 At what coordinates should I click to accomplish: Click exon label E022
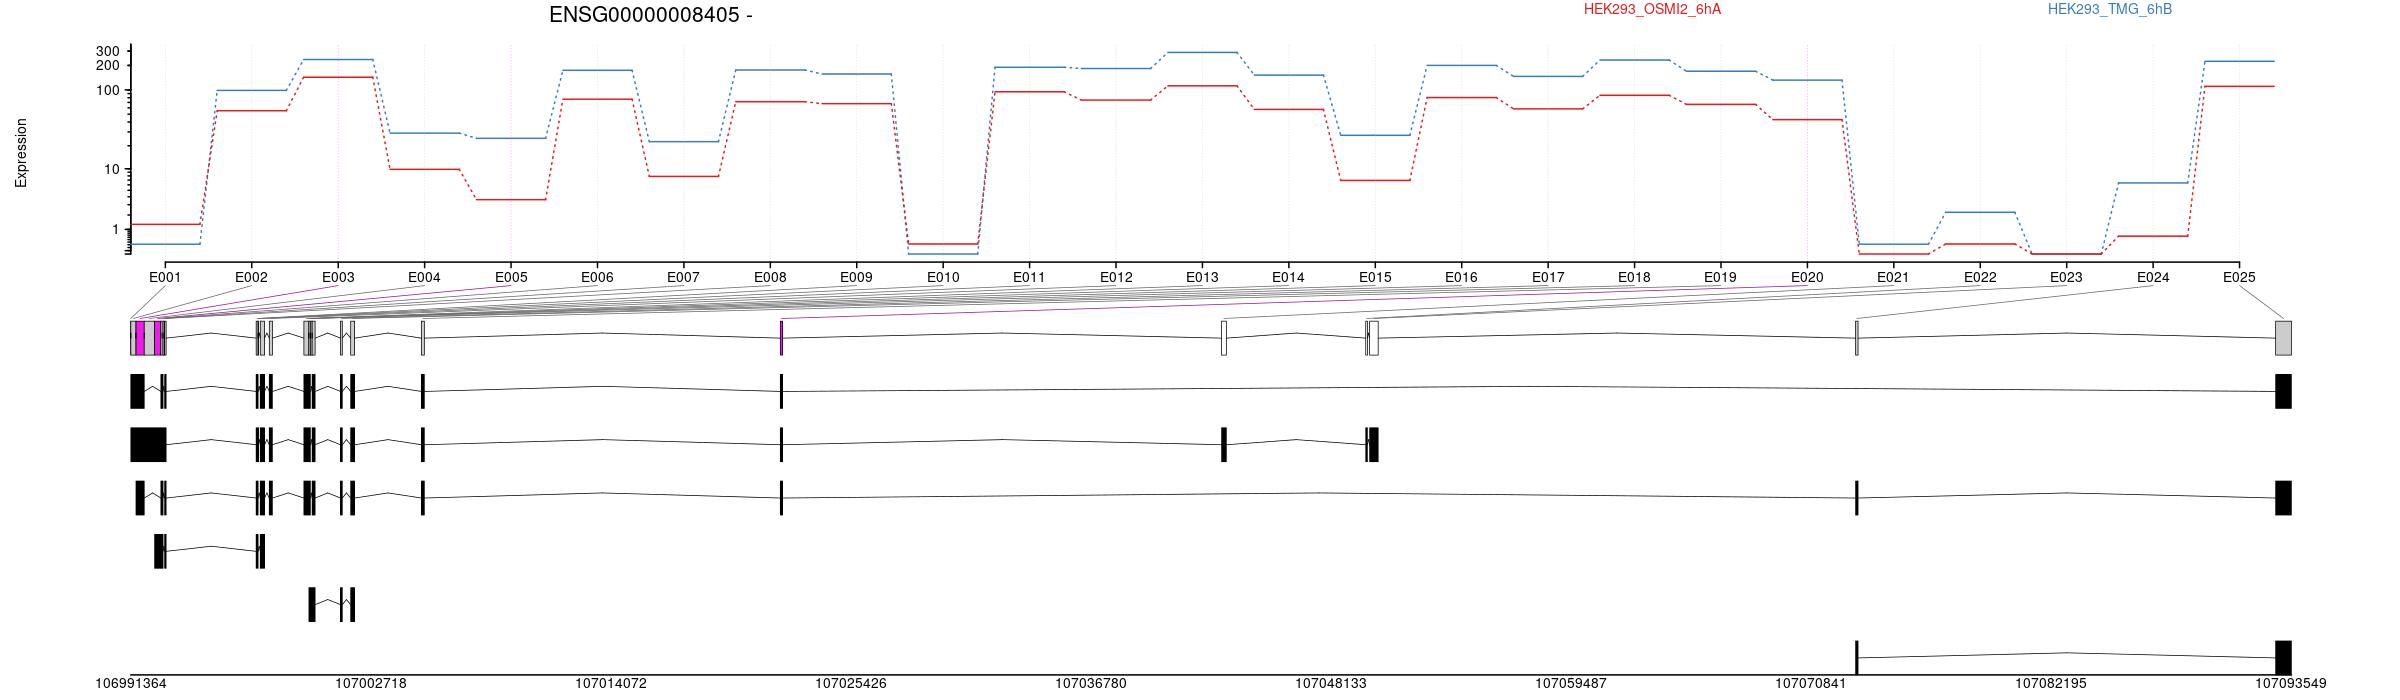[1980, 277]
